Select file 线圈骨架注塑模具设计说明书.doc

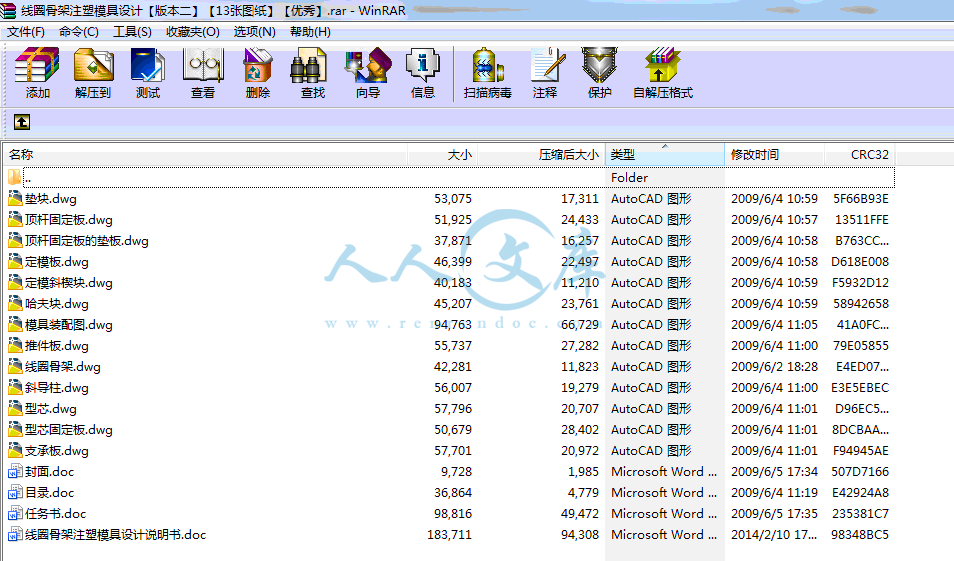click(x=116, y=535)
